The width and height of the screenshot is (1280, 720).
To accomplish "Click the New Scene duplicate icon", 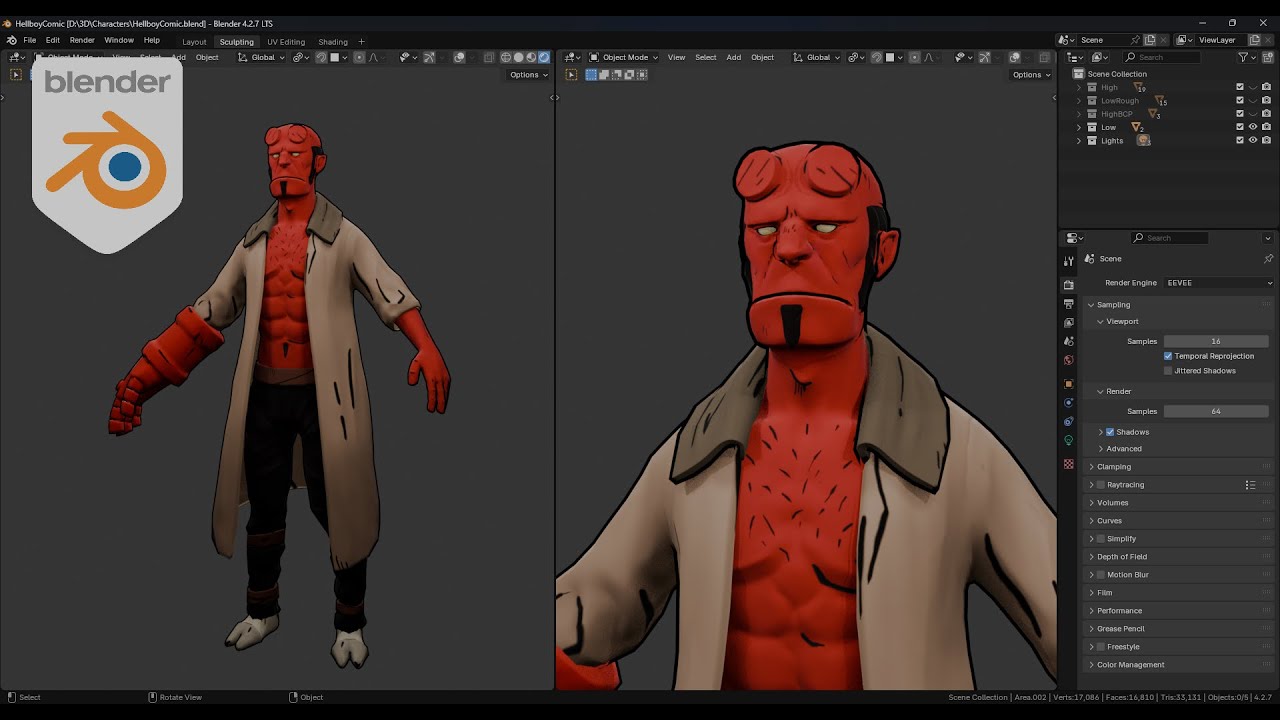I will click(1150, 40).
